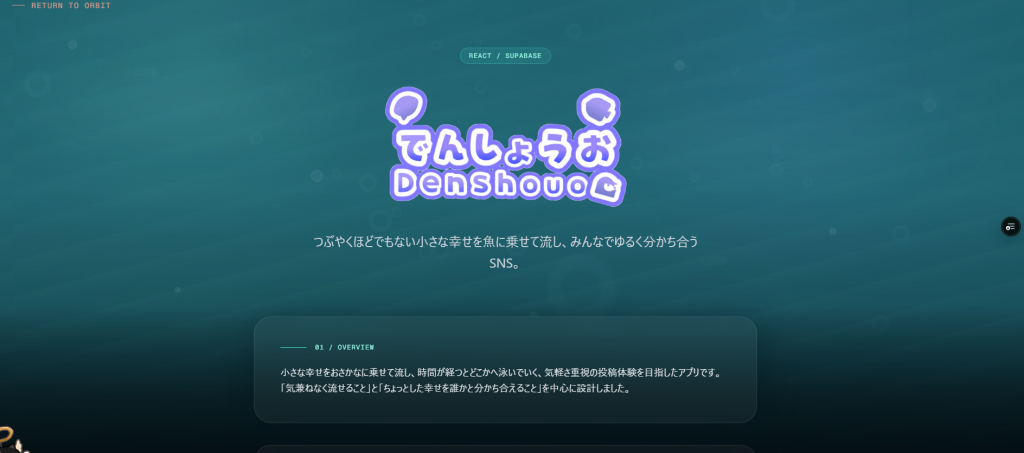Click the tagline starting with つぶやくほどでもない
Viewport: 1024px width, 453px height.
pos(505,242)
